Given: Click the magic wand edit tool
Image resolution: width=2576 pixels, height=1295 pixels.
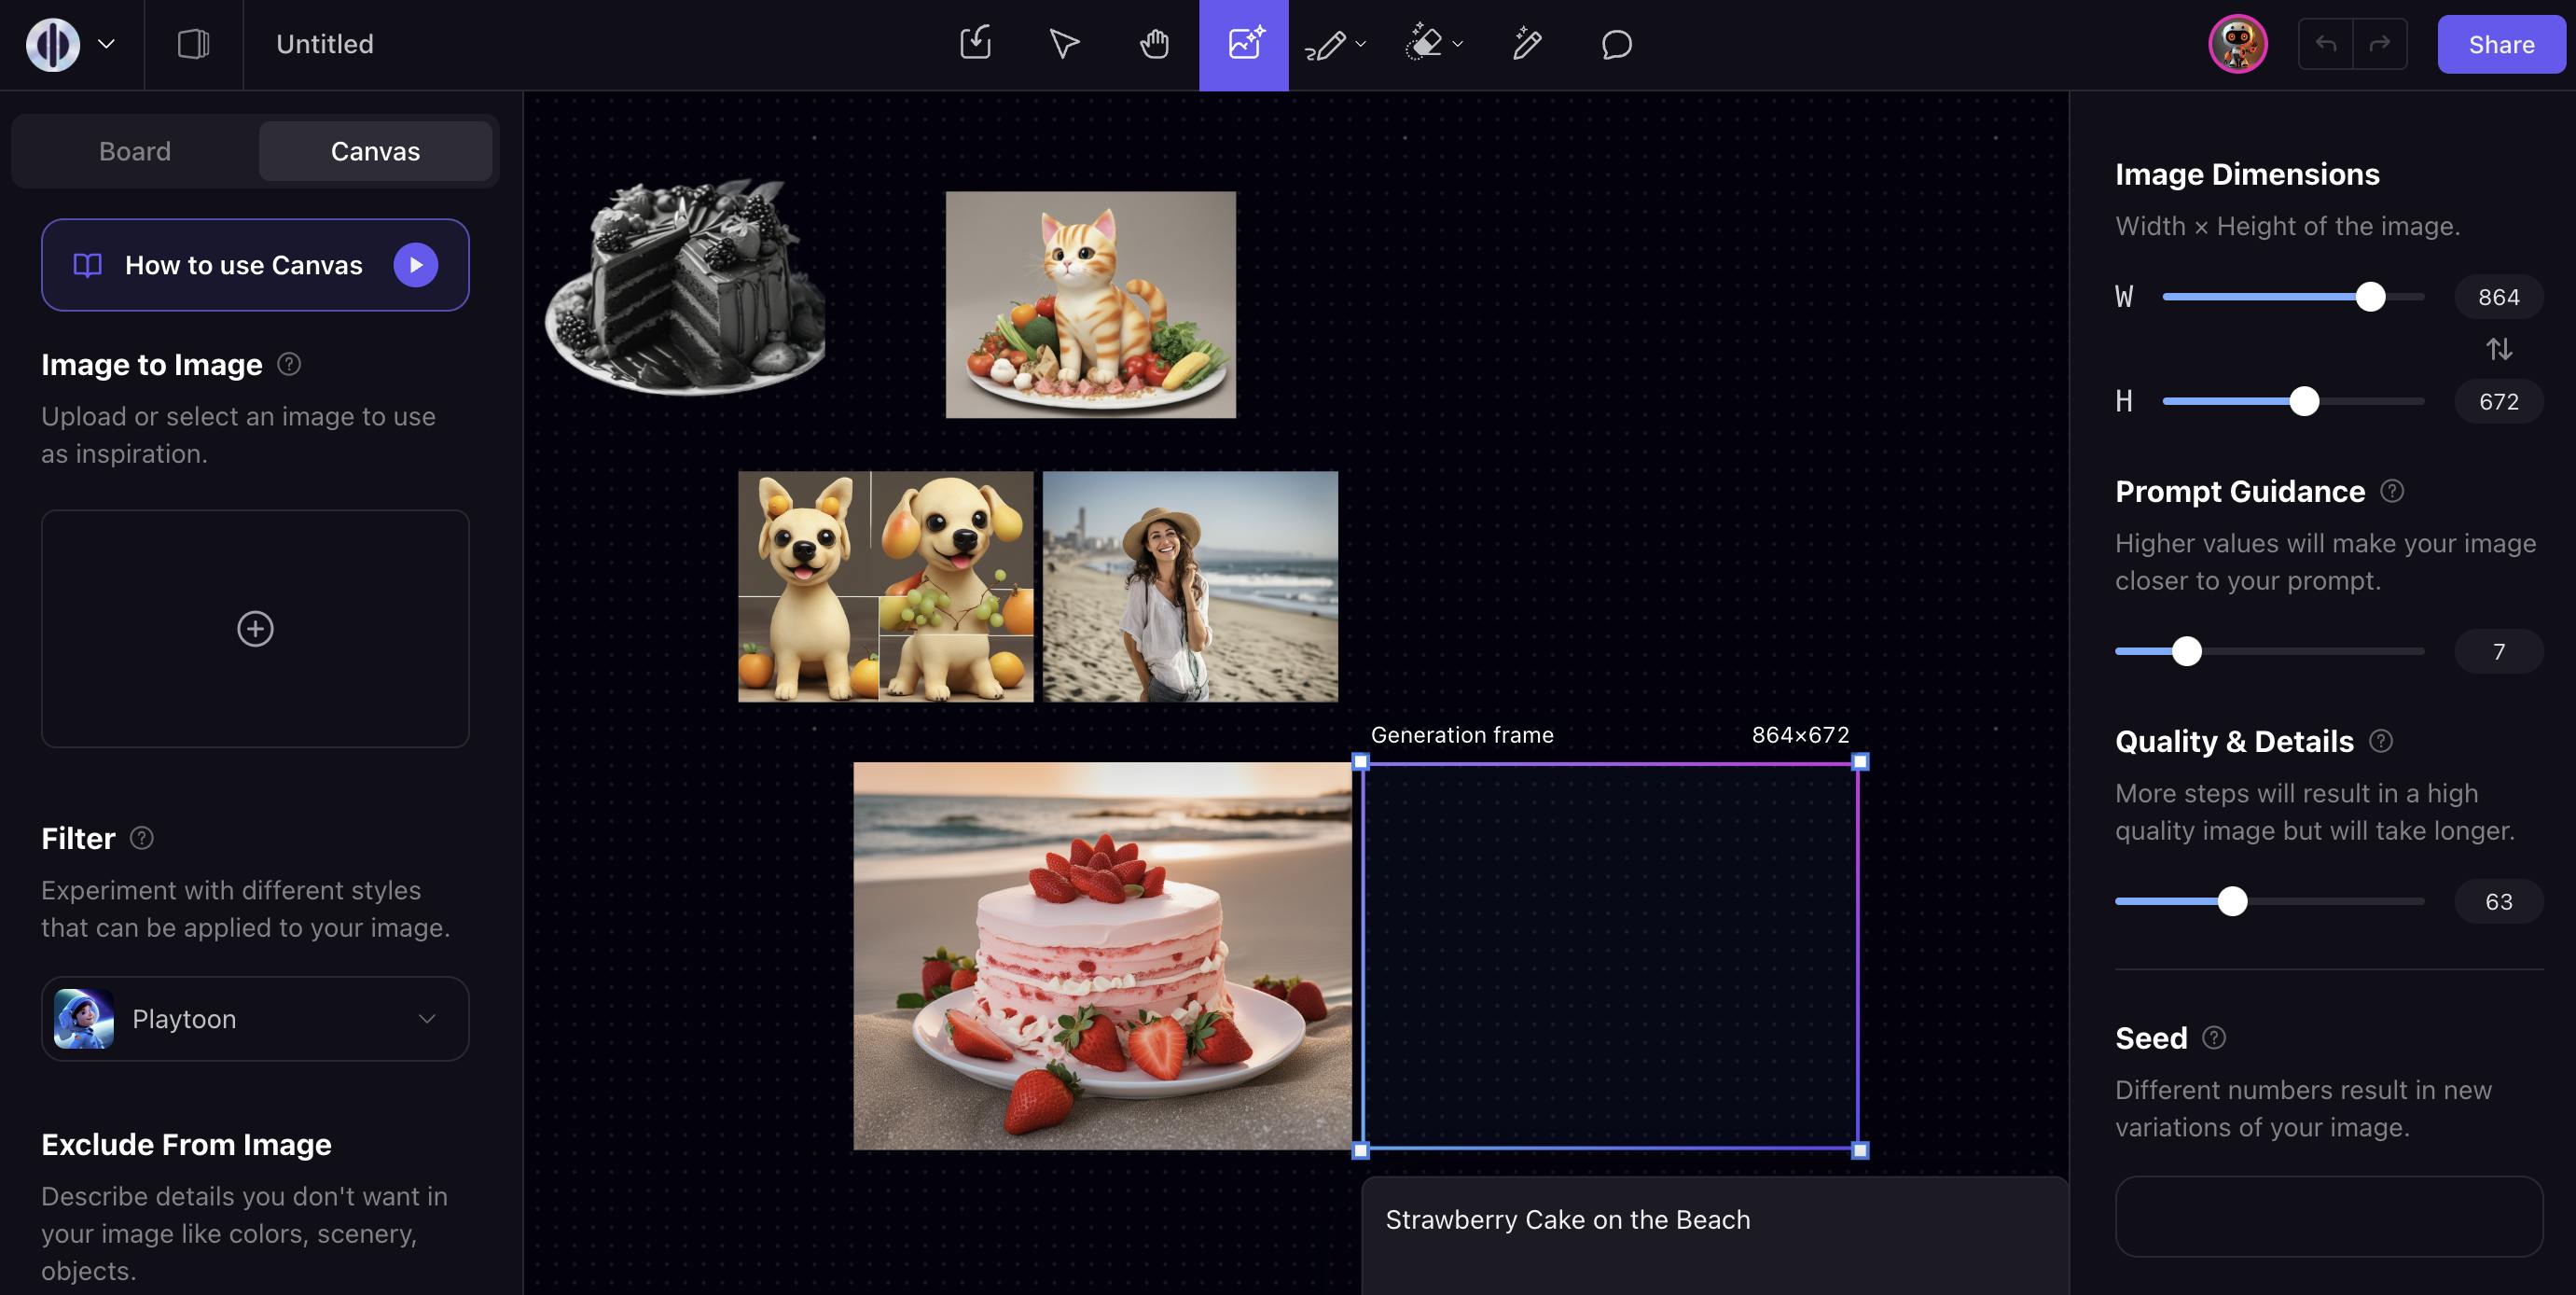Looking at the screenshot, I should pos(1527,44).
